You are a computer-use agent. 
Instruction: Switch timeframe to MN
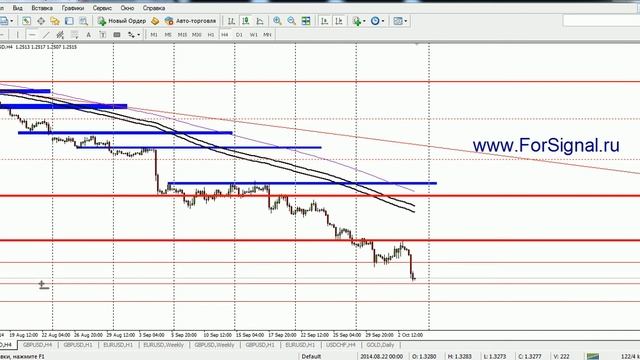tap(267, 35)
